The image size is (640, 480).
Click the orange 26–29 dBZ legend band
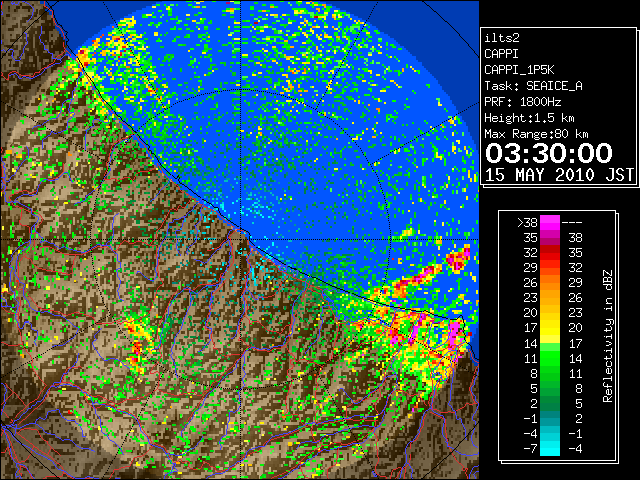(x=550, y=283)
